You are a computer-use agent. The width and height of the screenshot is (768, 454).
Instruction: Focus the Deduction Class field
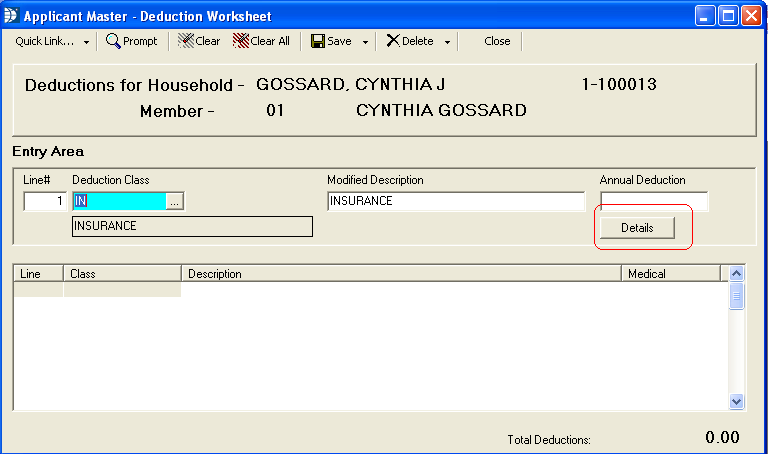click(x=118, y=201)
